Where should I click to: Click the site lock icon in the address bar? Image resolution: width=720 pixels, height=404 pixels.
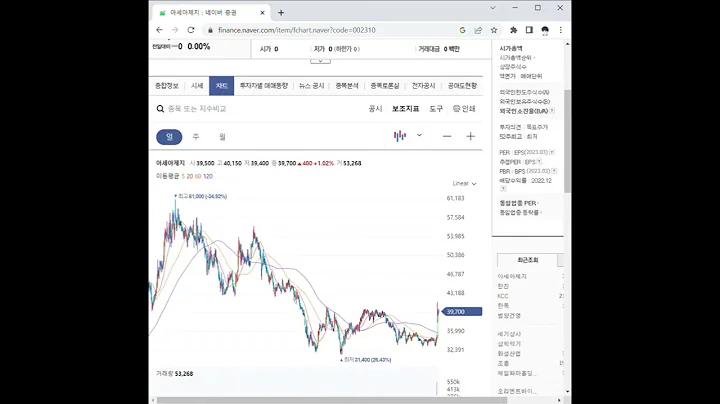click(210, 30)
